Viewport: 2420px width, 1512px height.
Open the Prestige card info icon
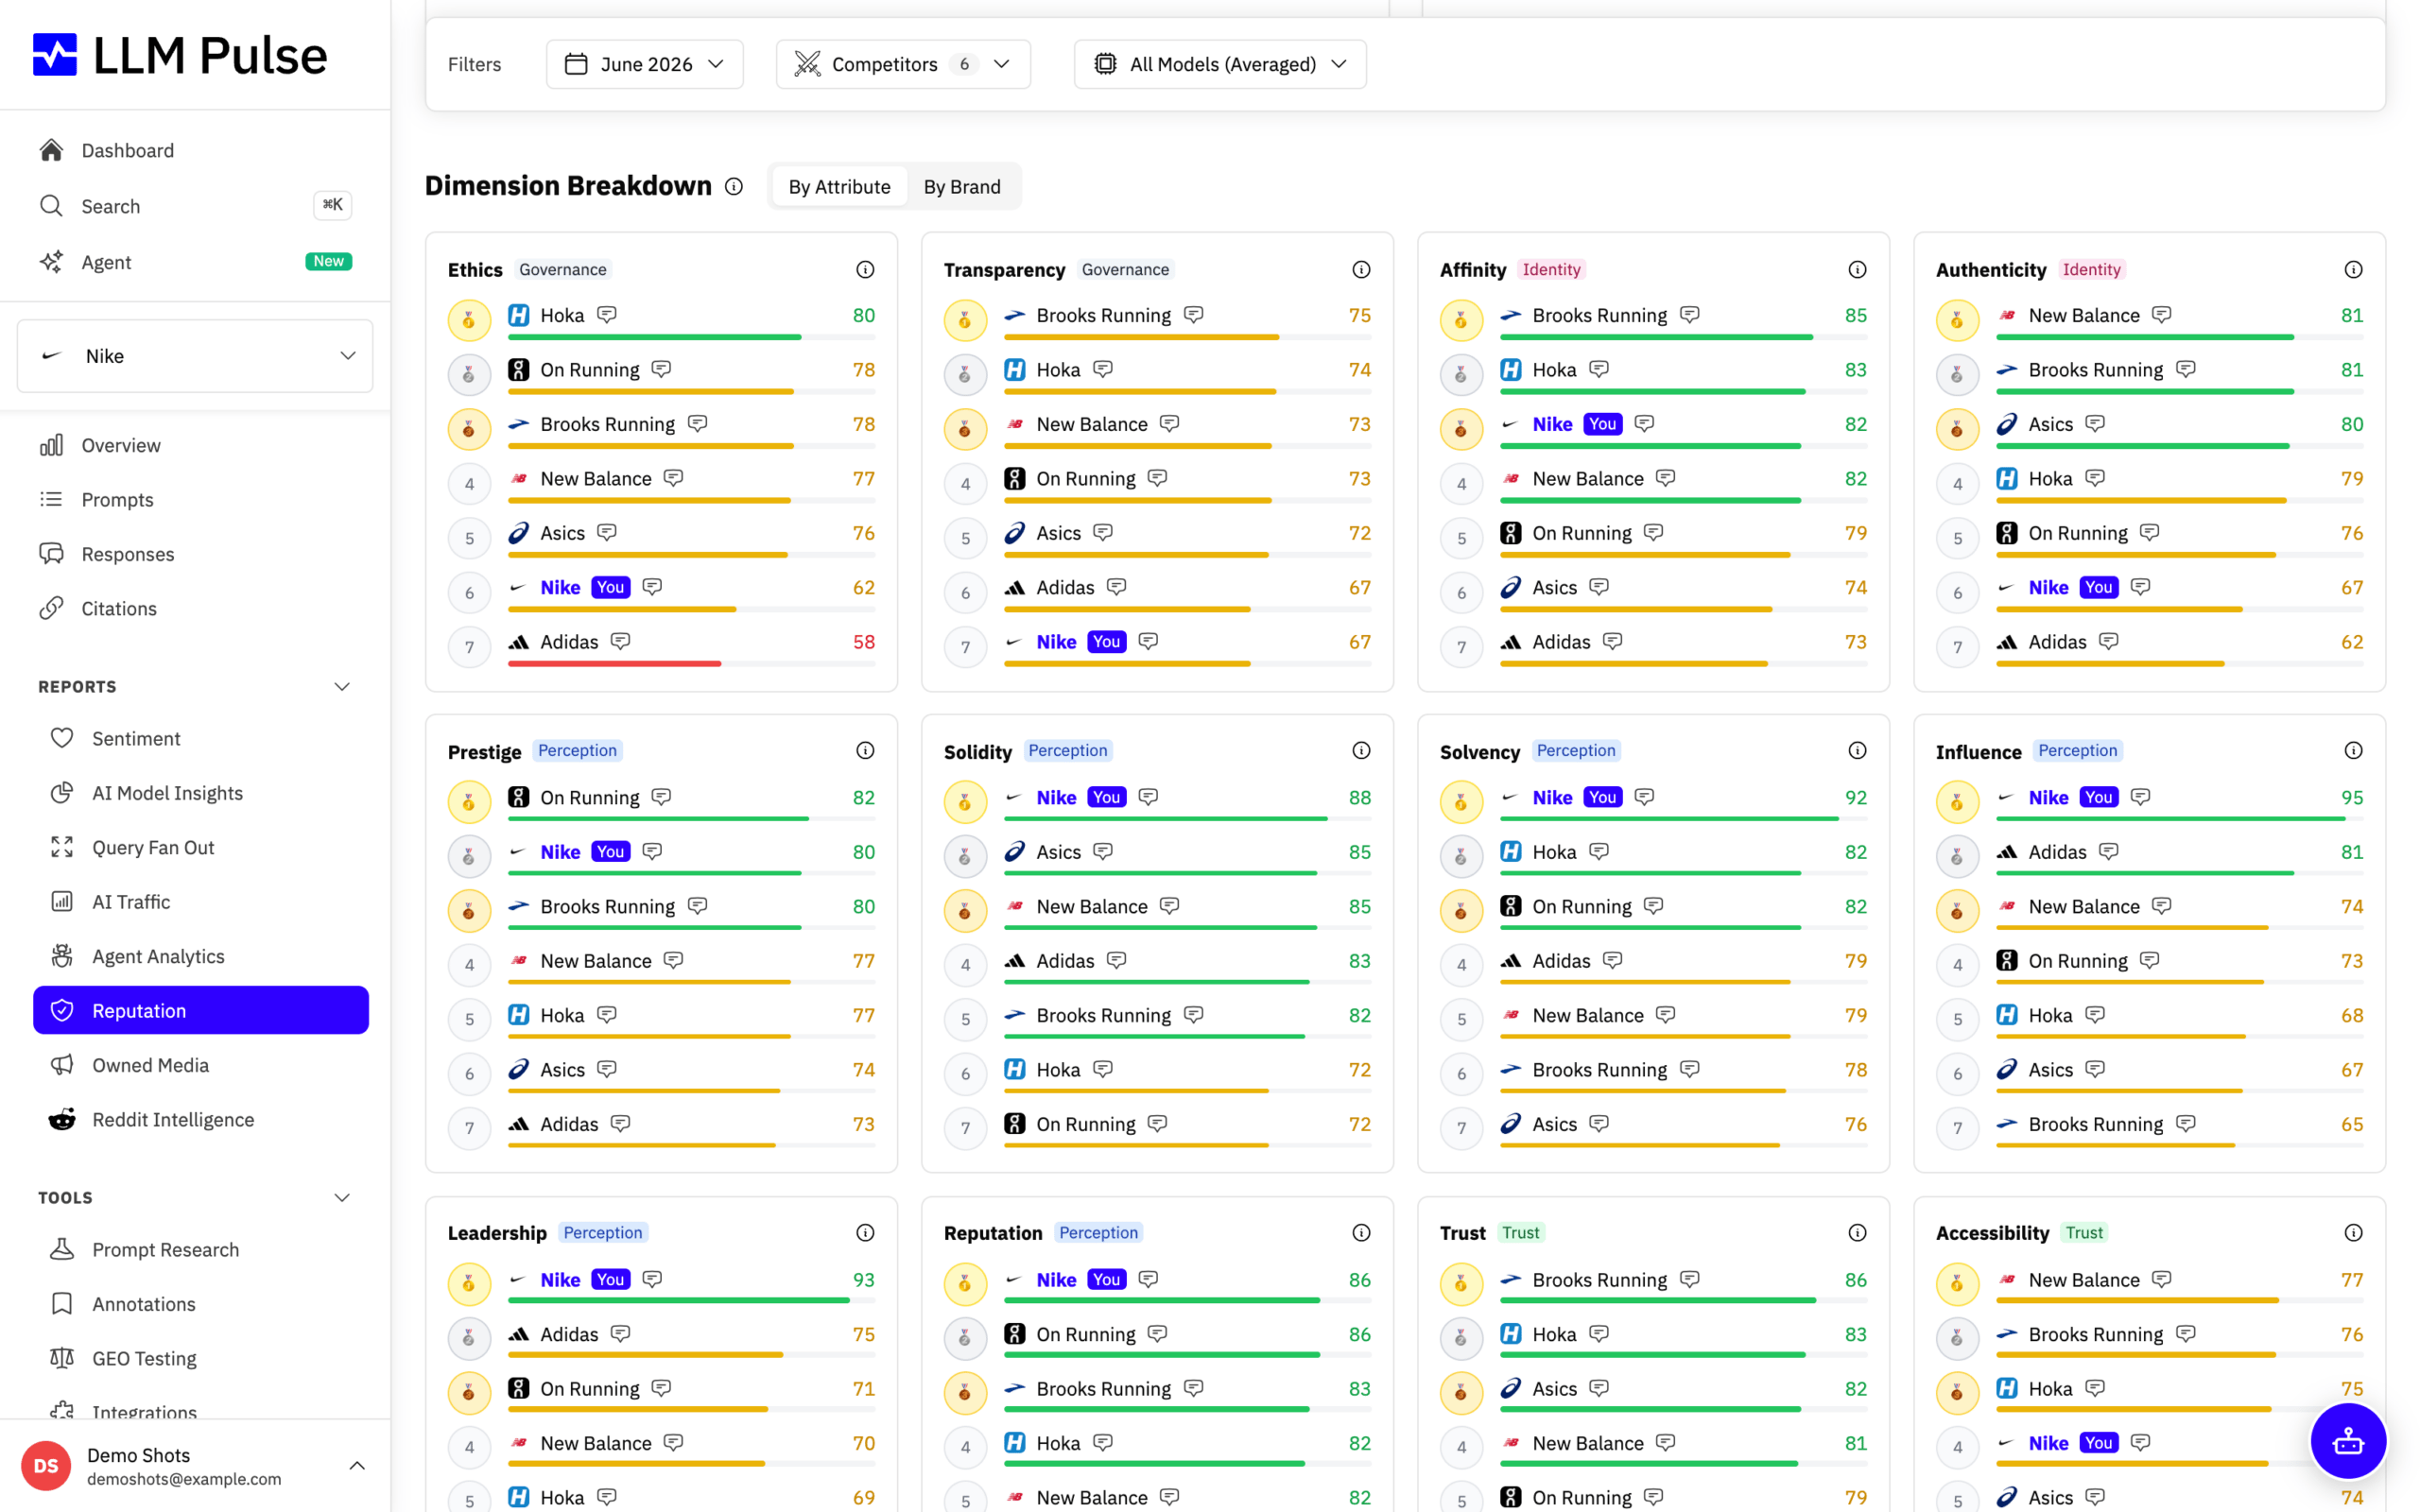coord(865,751)
